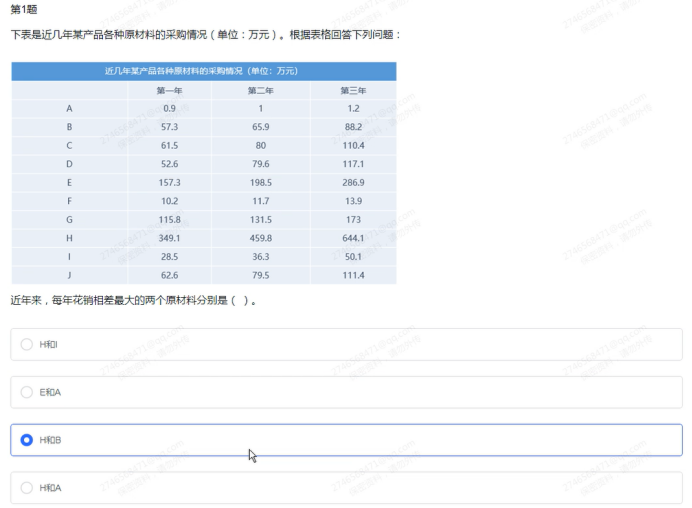Click the 115.8 cell in row G
The width and height of the screenshot is (692, 508).
click(169, 219)
